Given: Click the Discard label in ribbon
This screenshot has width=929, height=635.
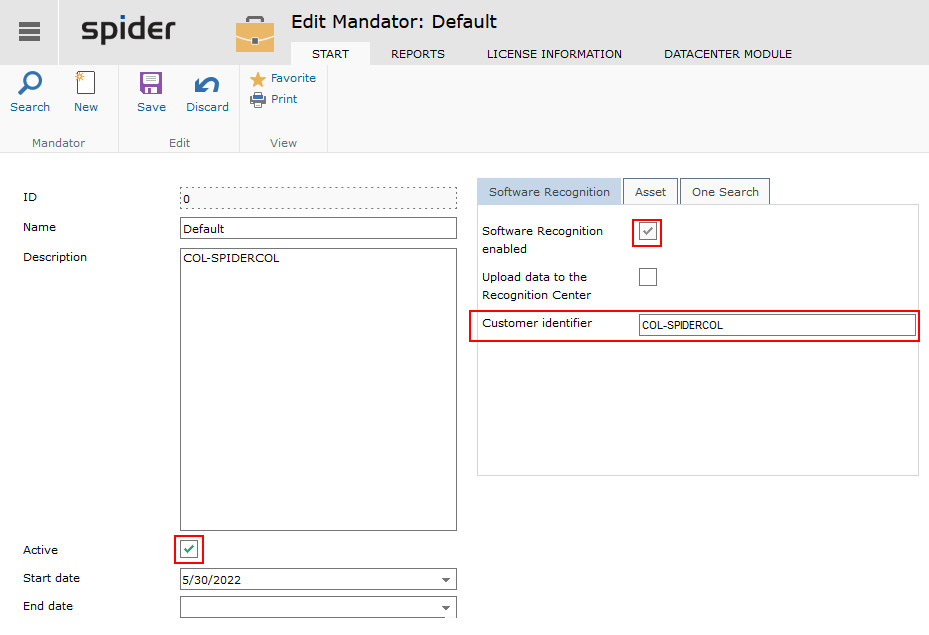Looking at the screenshot, I should pos(207,107).
